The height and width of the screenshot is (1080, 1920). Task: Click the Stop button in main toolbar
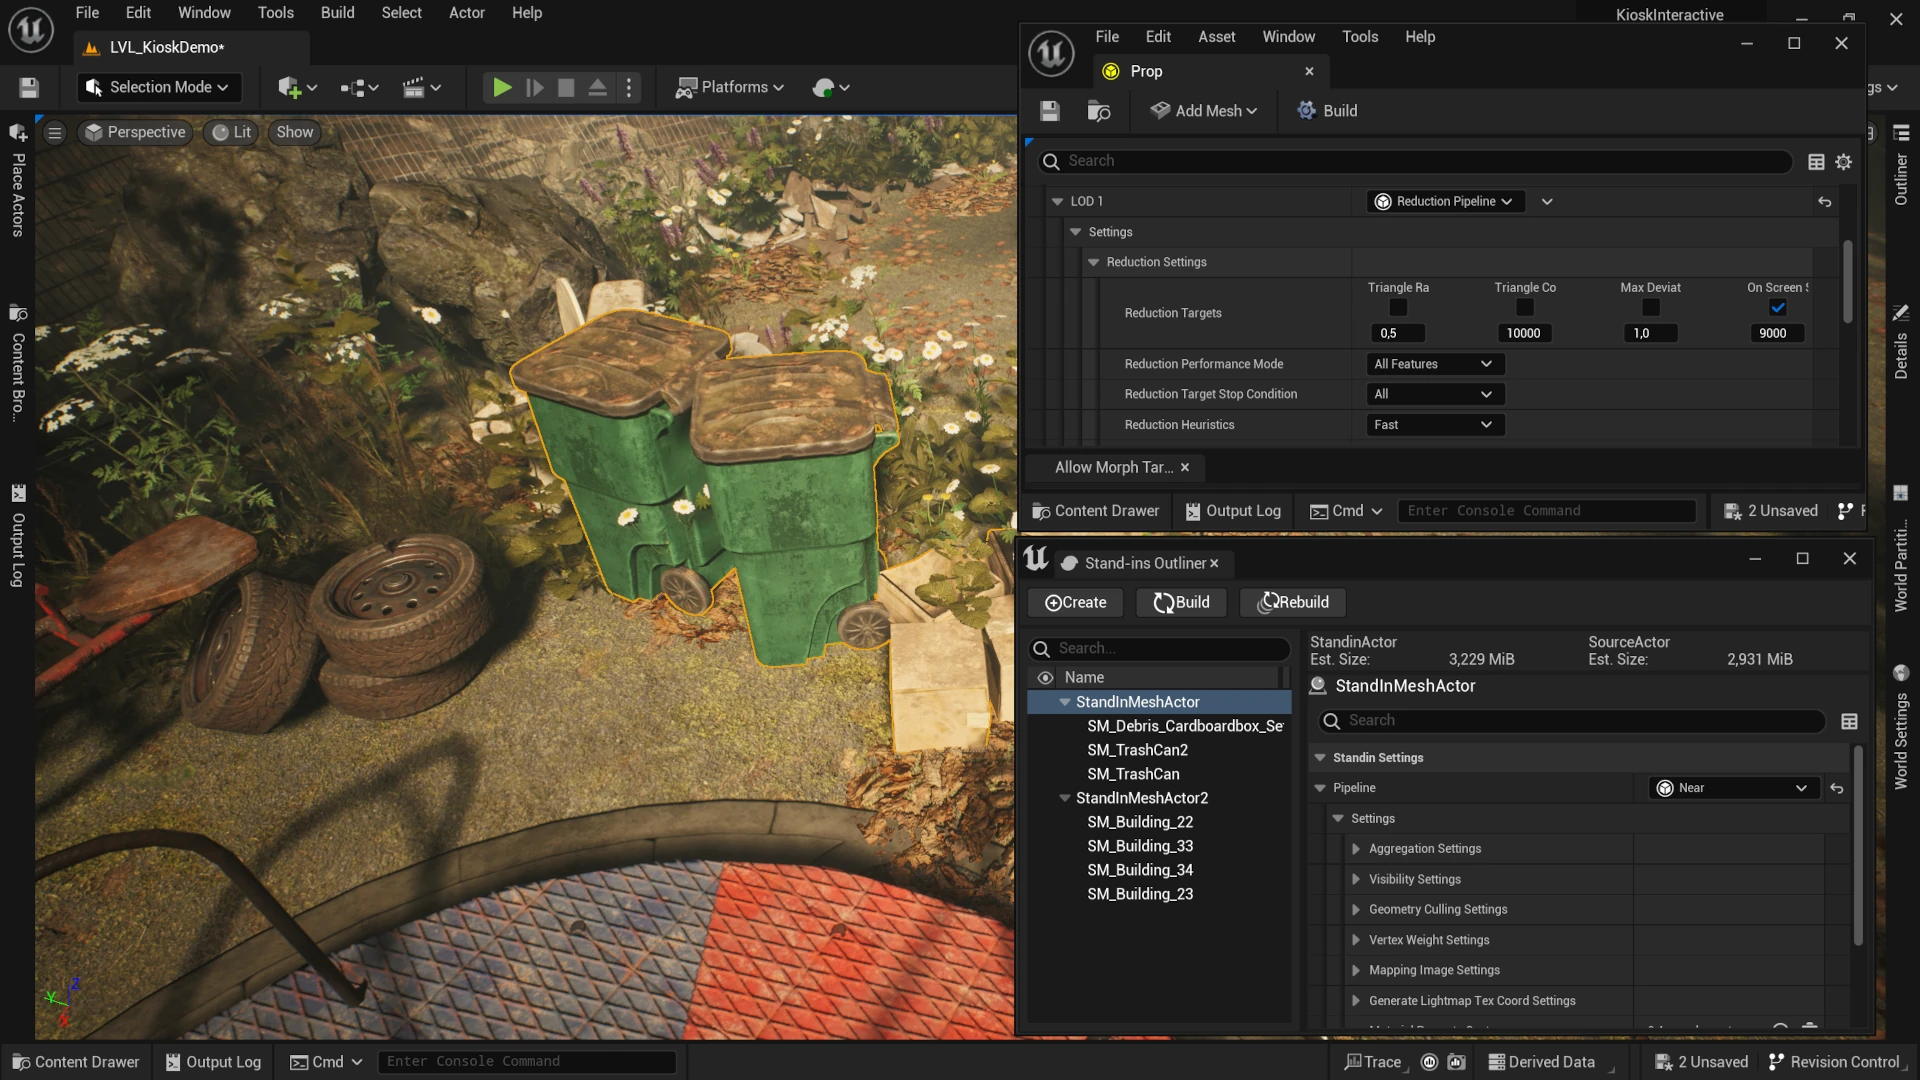coord(566,88)
